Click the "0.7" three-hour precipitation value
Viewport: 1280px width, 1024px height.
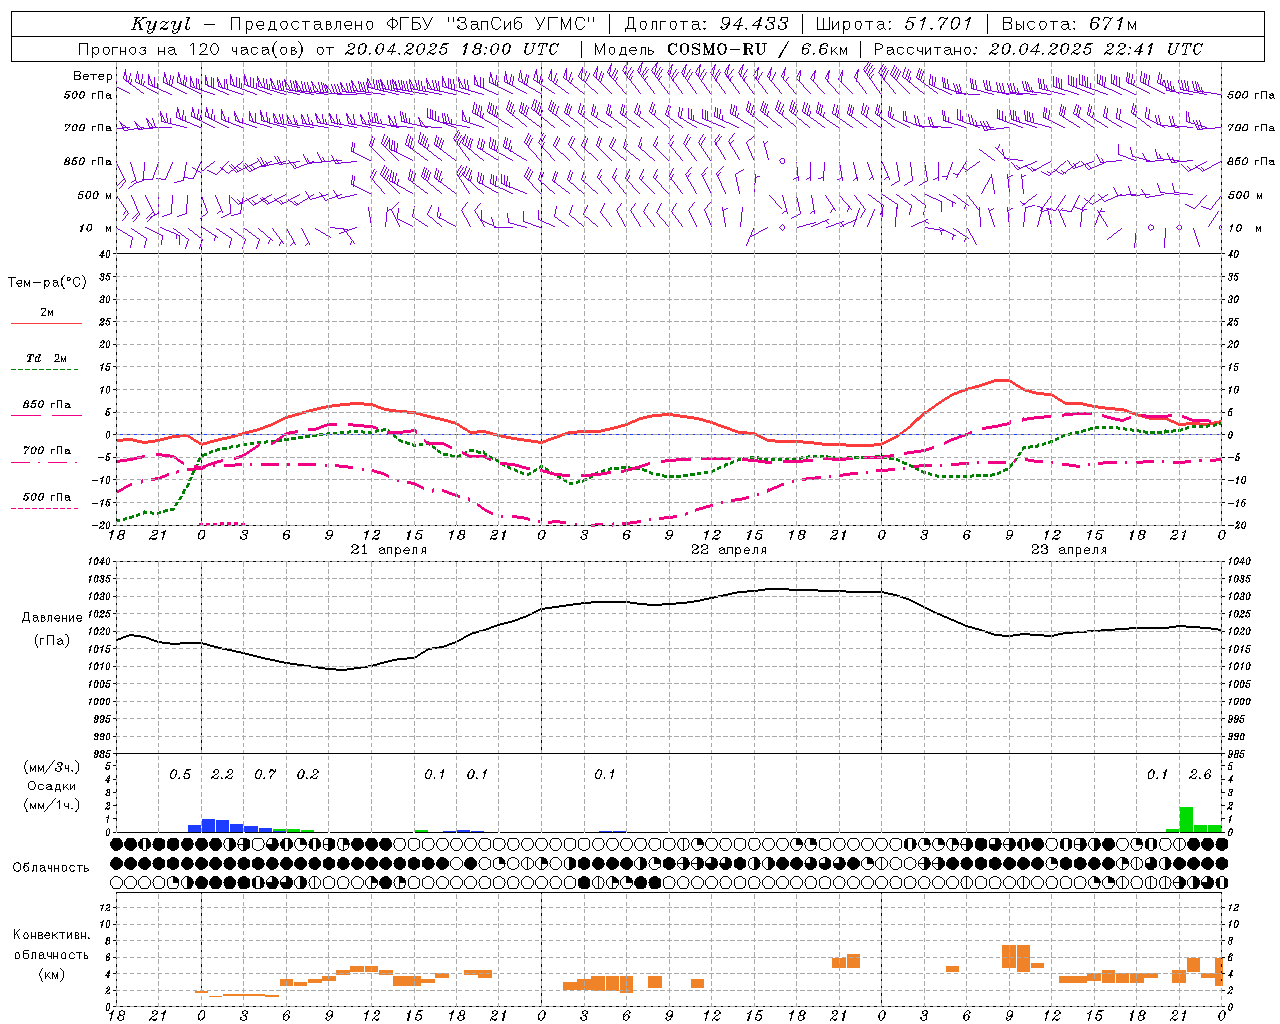[265, 774]
